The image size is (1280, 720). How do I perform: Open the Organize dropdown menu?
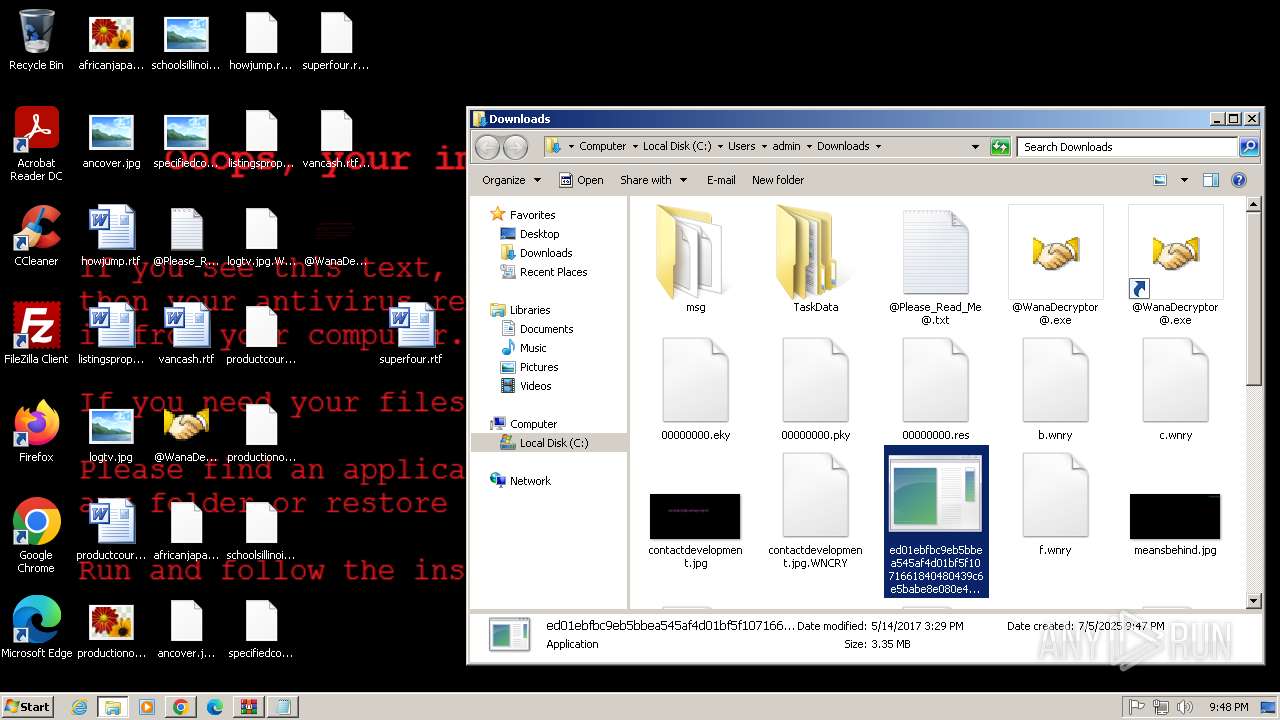[x=511, y=180]
